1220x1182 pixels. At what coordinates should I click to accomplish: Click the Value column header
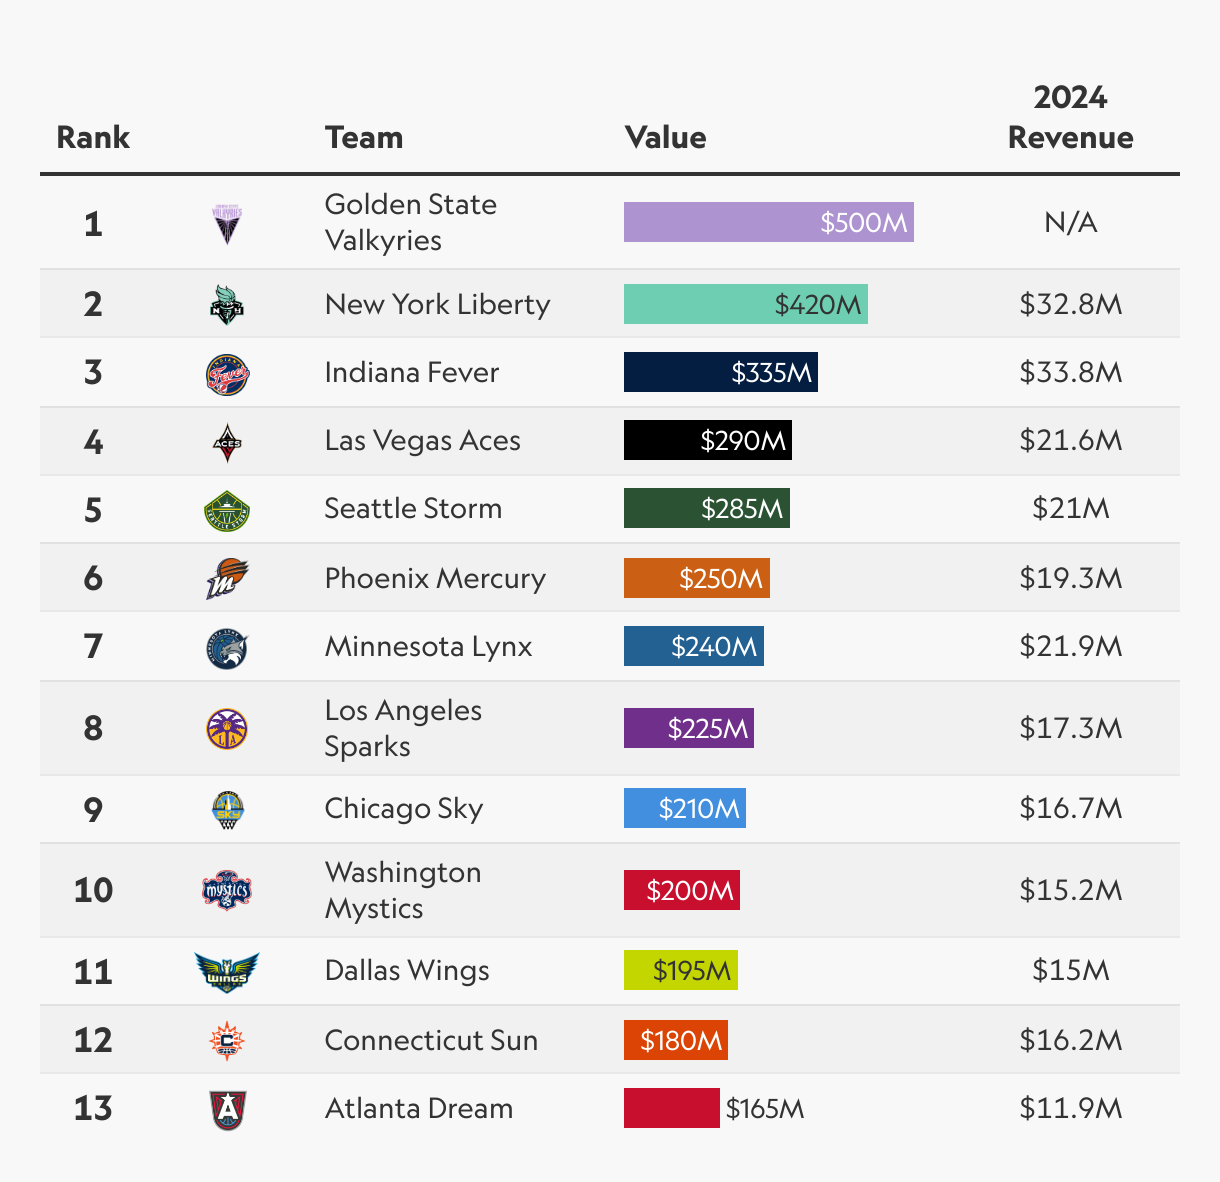[665, 138]
